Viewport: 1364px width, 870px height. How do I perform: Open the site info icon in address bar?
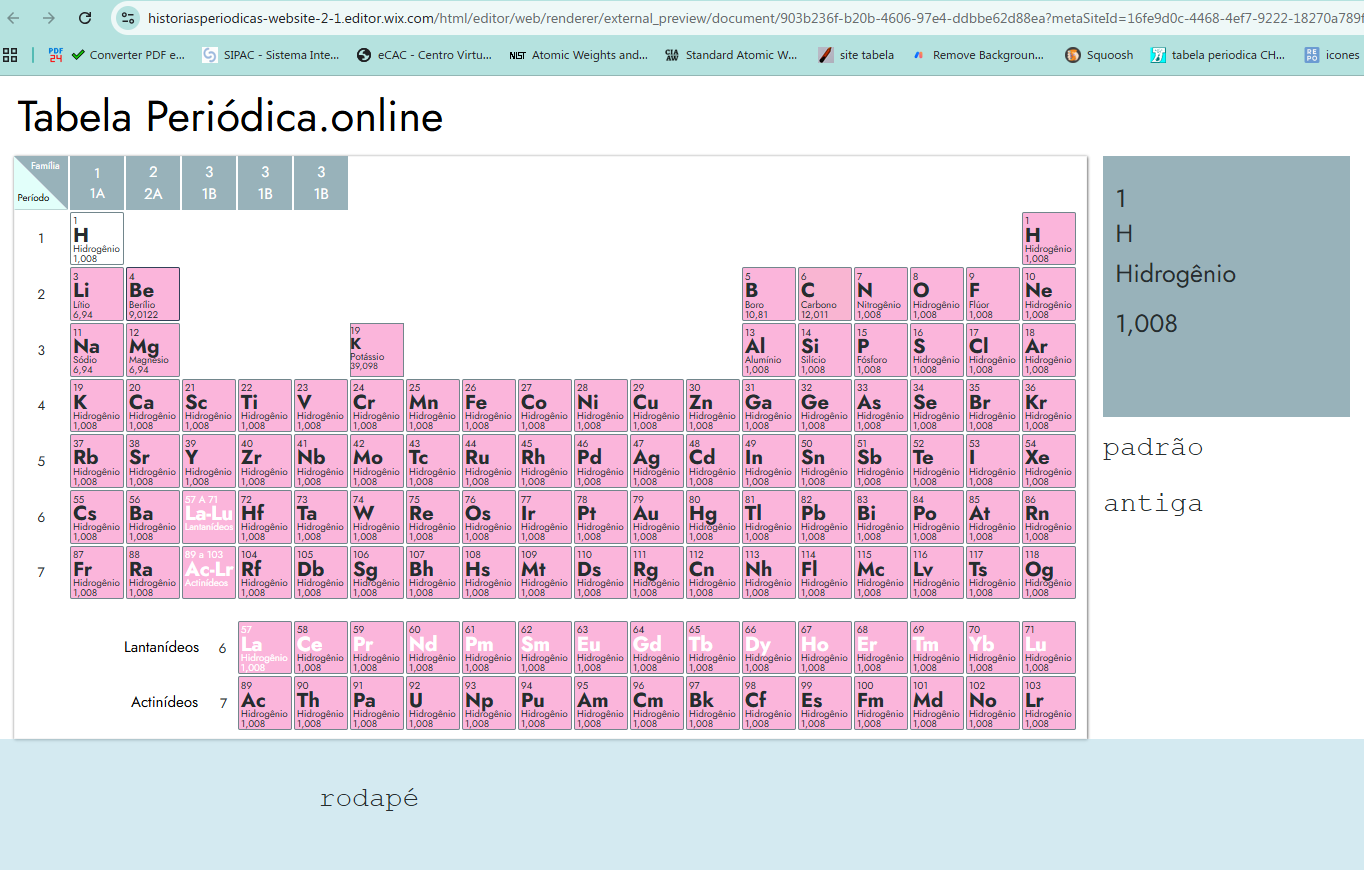127,18
